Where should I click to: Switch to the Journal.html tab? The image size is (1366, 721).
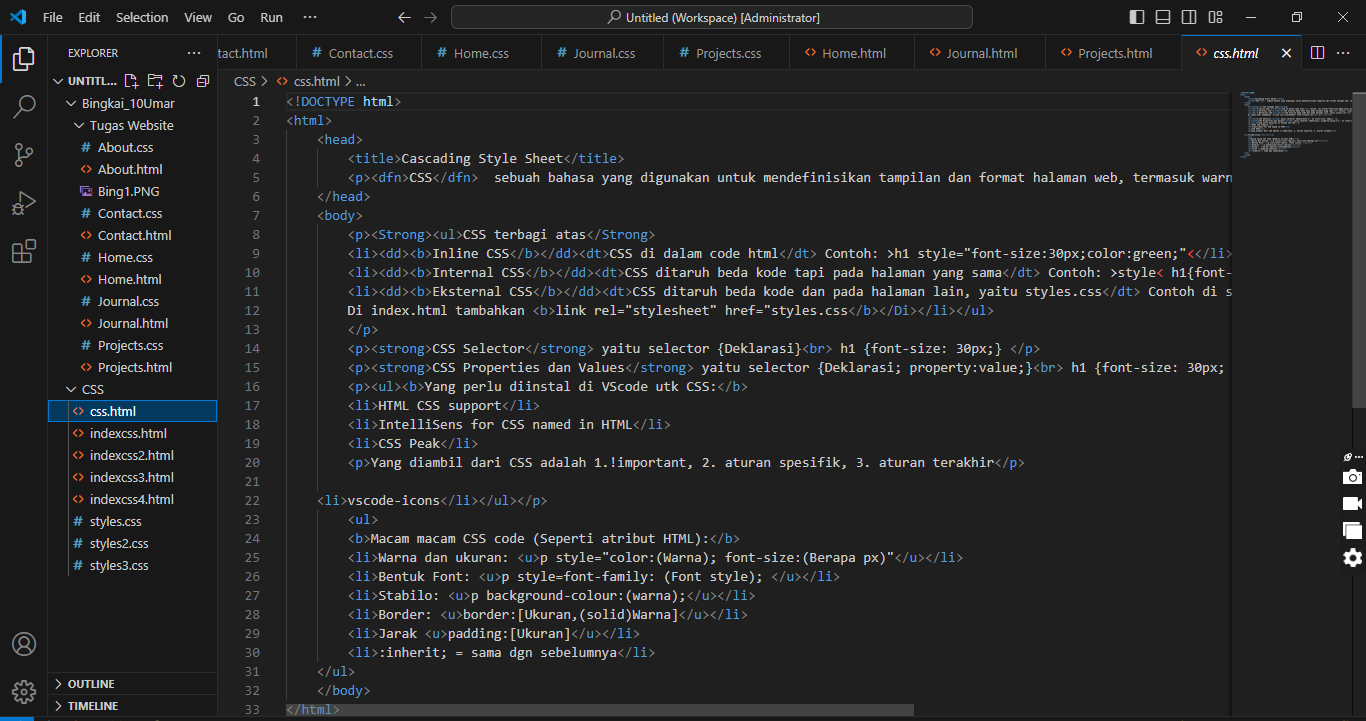[981, 53]
